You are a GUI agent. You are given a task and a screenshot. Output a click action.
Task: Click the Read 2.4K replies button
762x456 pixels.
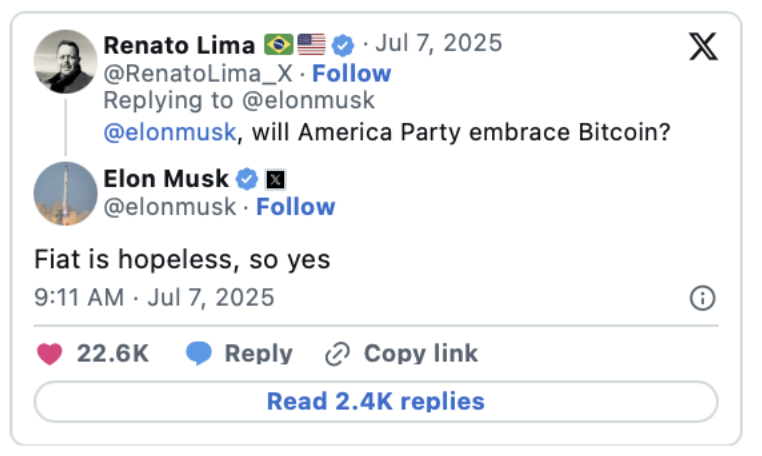point(375,402)
